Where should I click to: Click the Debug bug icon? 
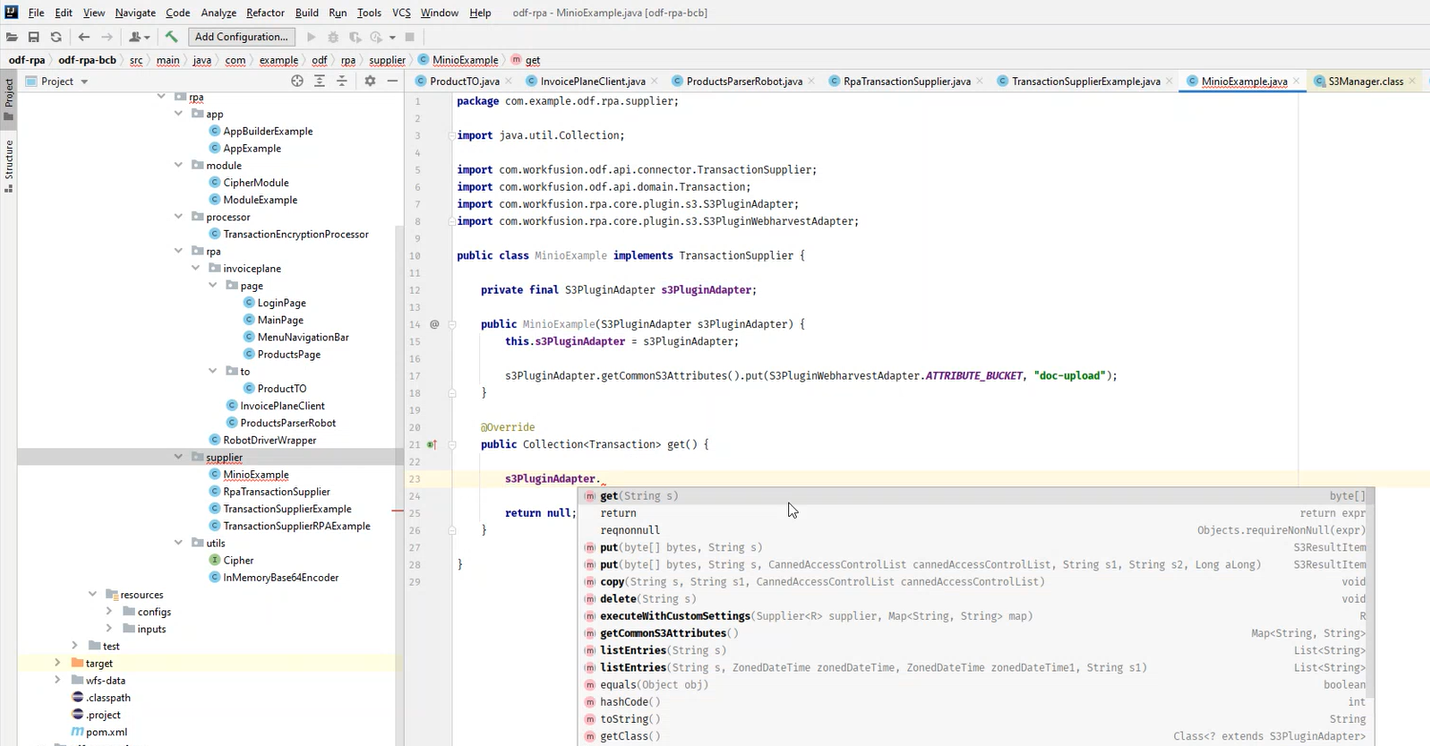(333, 37)
